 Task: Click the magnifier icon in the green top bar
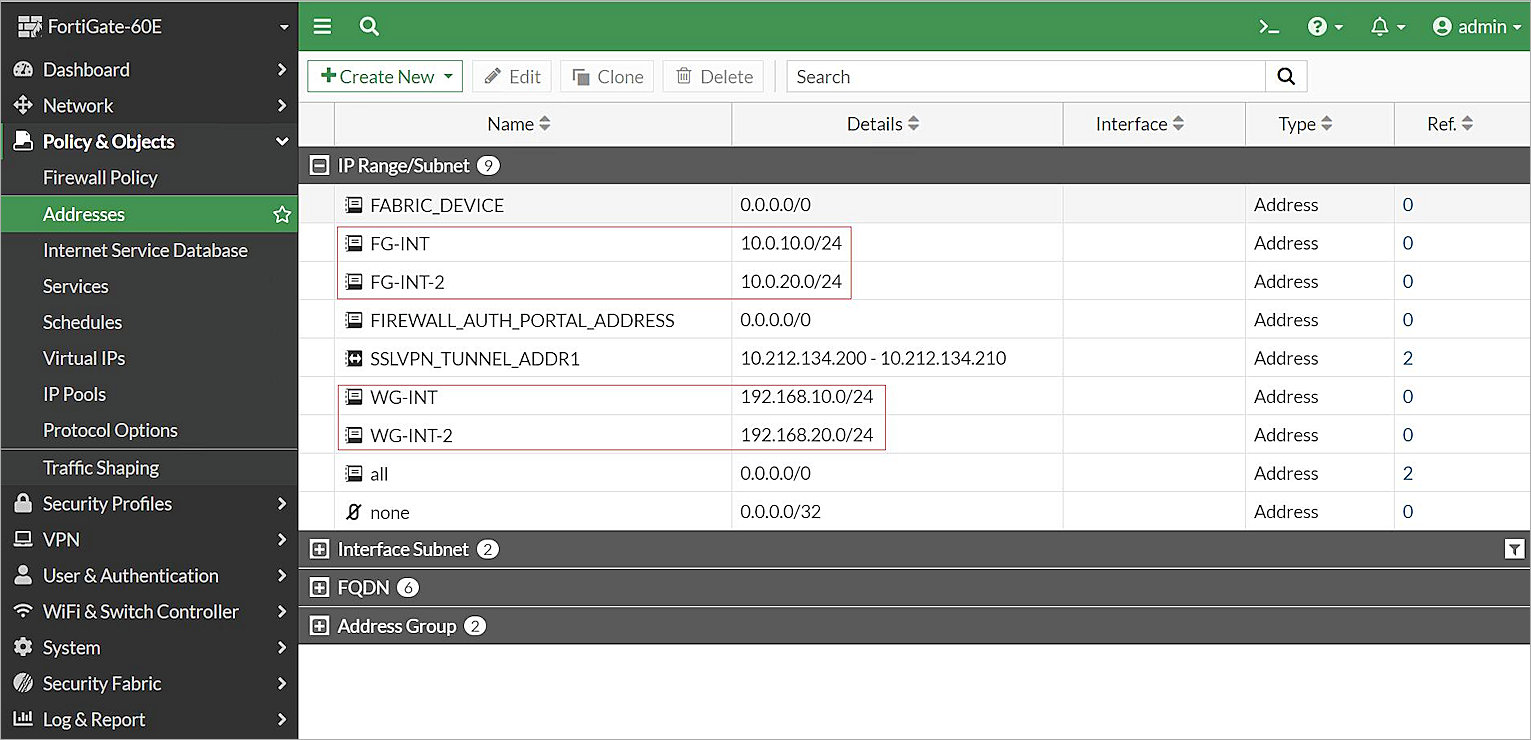point(369,26)
